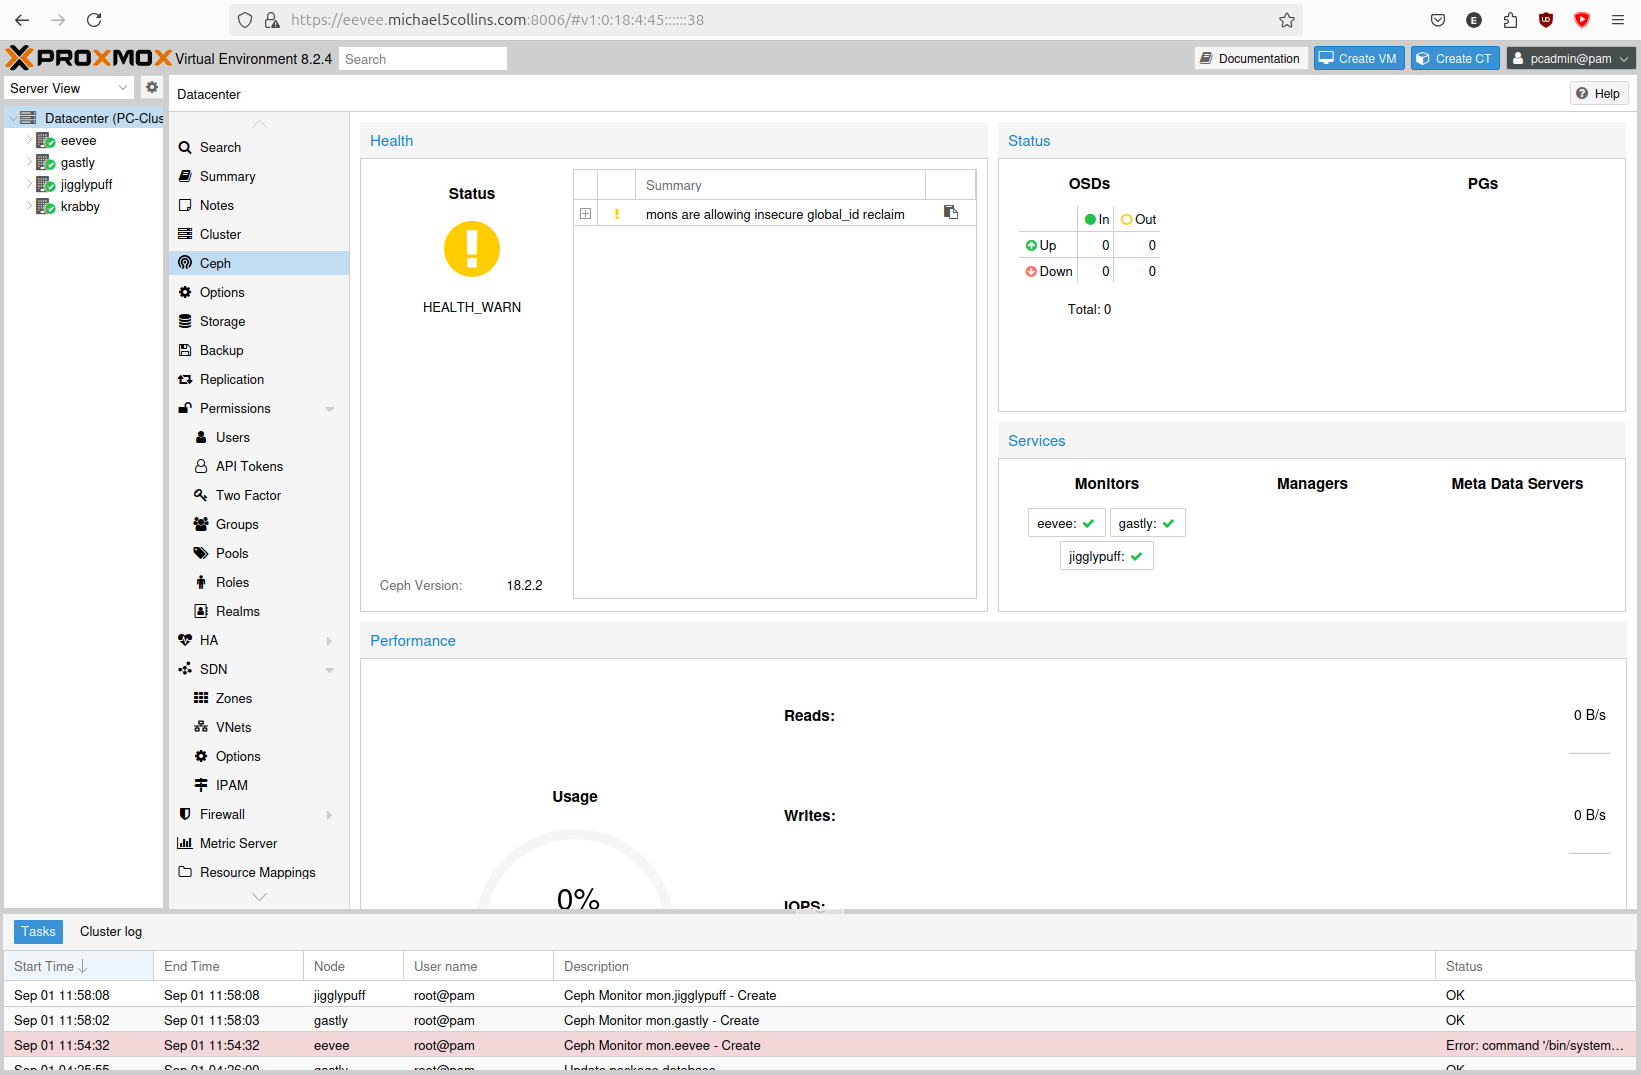Bookmark this page with the star icon

1287,20
